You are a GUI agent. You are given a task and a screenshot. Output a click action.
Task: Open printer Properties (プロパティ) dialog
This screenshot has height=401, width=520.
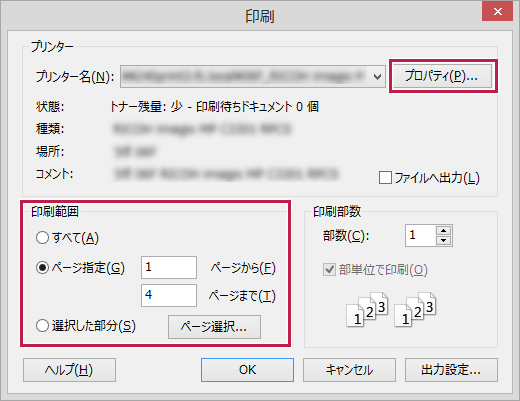(x=442, y=76)
